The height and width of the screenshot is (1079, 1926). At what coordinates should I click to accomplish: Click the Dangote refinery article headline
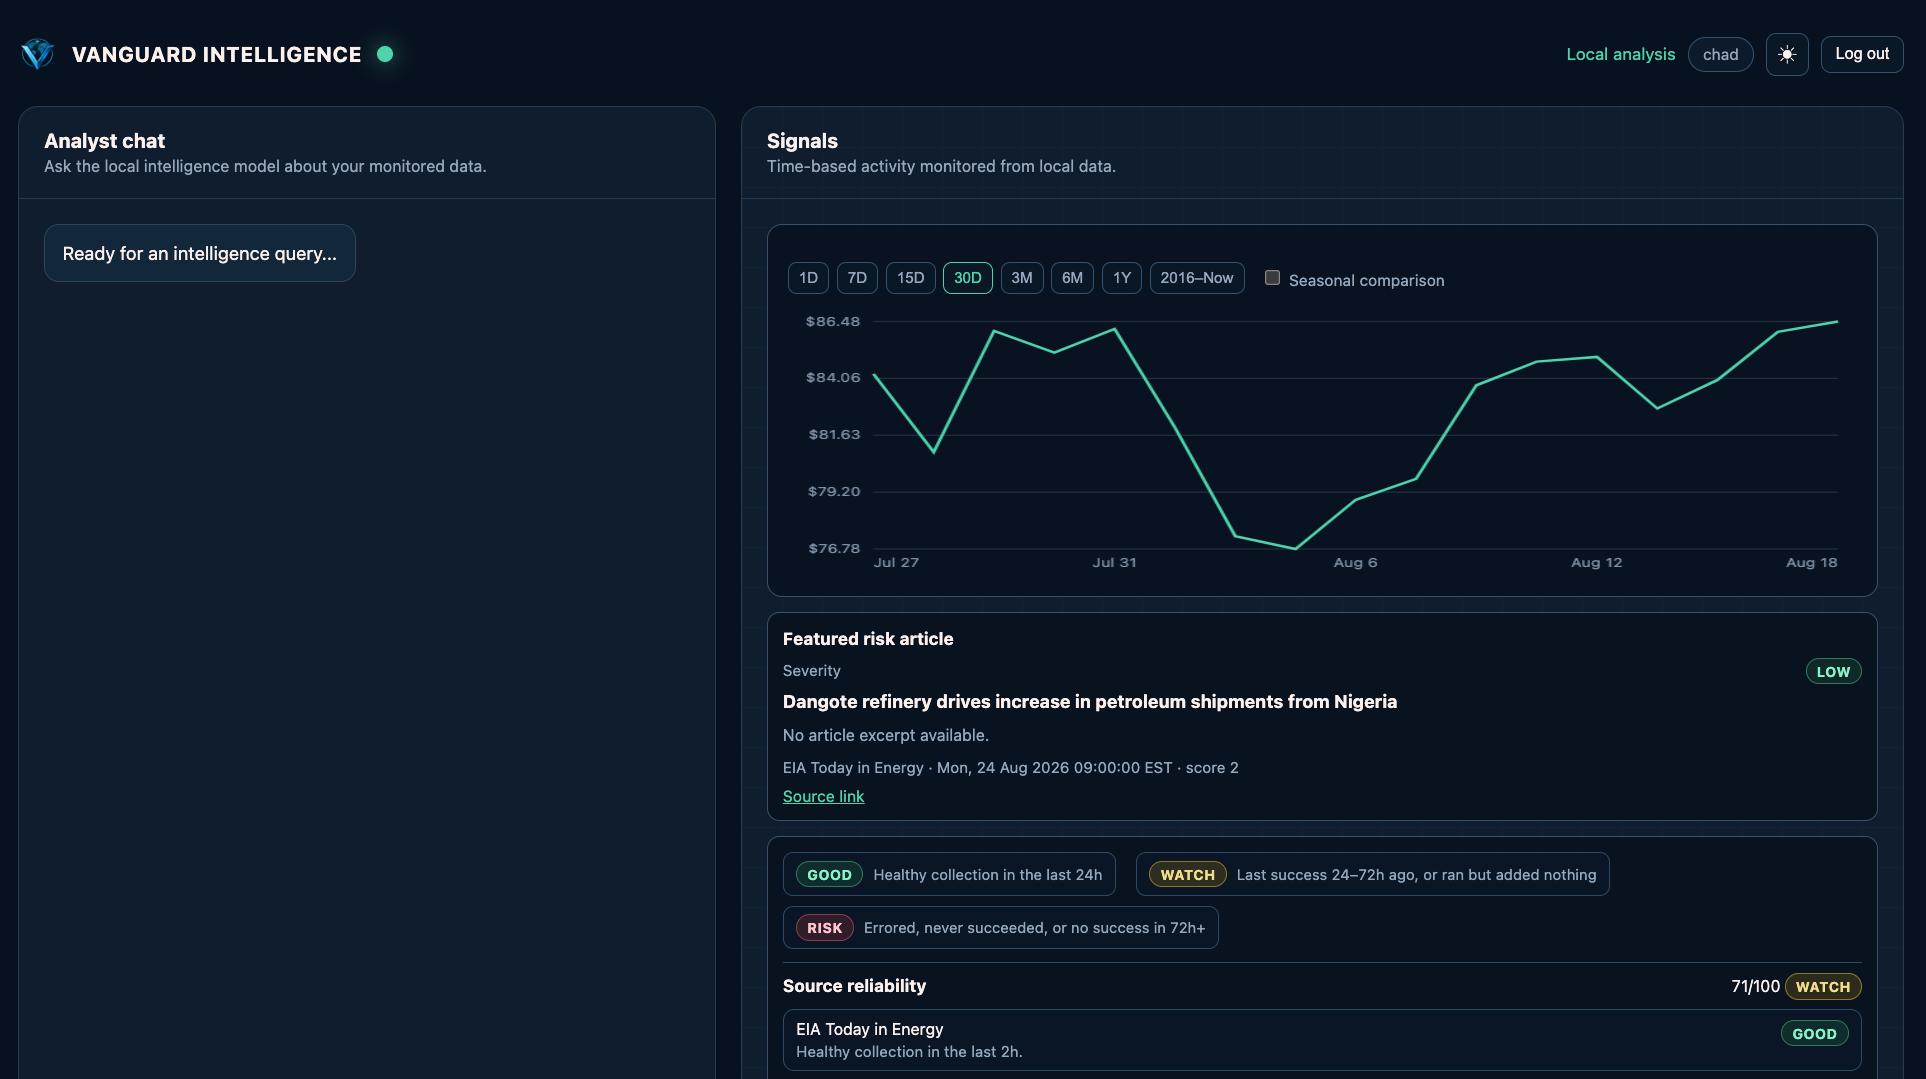[x=1090, y=702]
